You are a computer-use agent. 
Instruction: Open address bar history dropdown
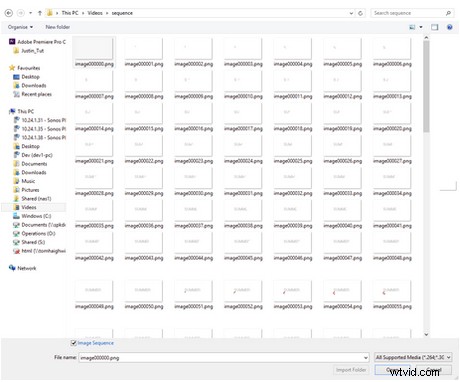click(351, 13)
